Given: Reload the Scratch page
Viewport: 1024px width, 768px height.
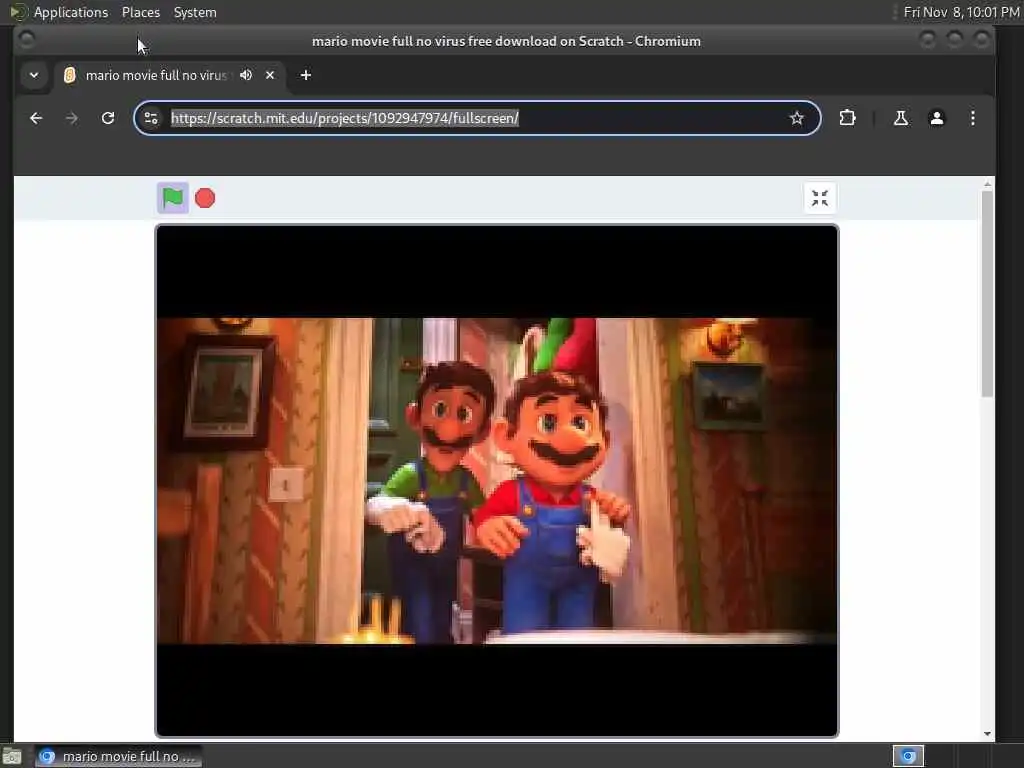Looking at the screenshot, I should click(x=108, y=118).
